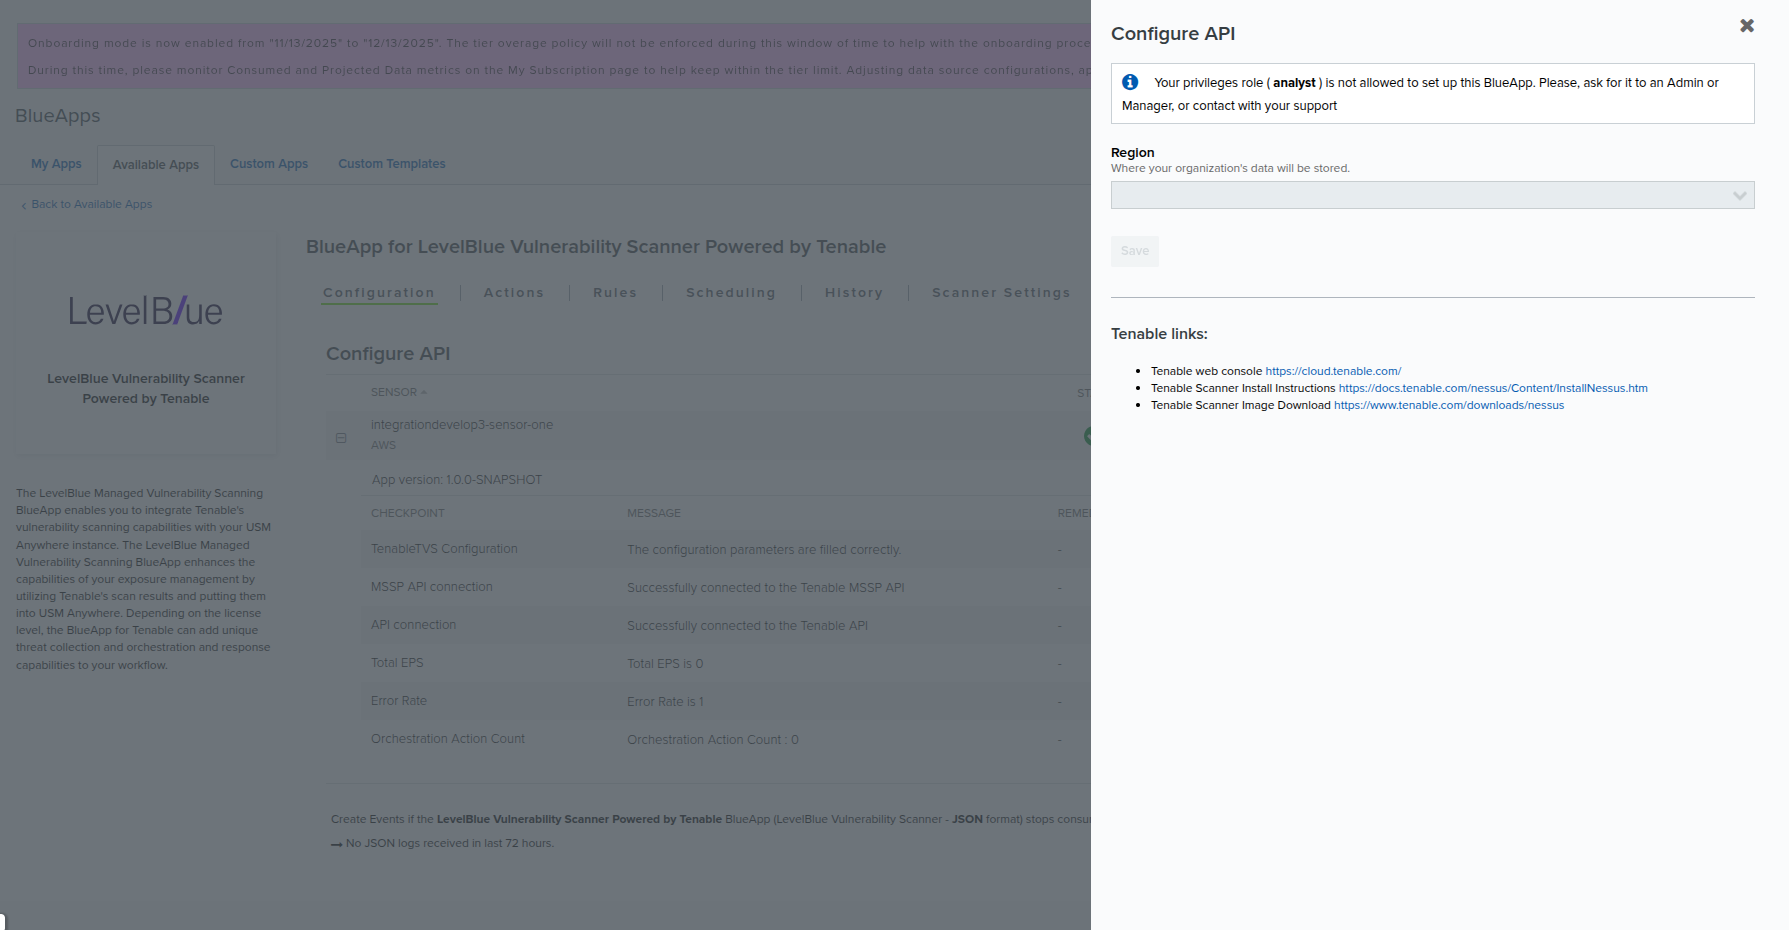Click the MSSP API connection checkpoint
This screenshot has width=1789, height=930.
pyautogui.click(x=432, y=587)
